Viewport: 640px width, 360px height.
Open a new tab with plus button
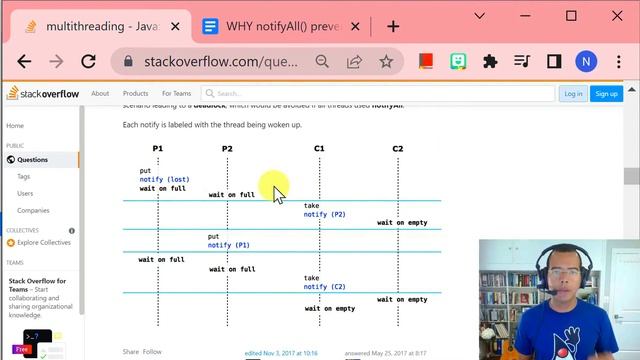[393, 27]
